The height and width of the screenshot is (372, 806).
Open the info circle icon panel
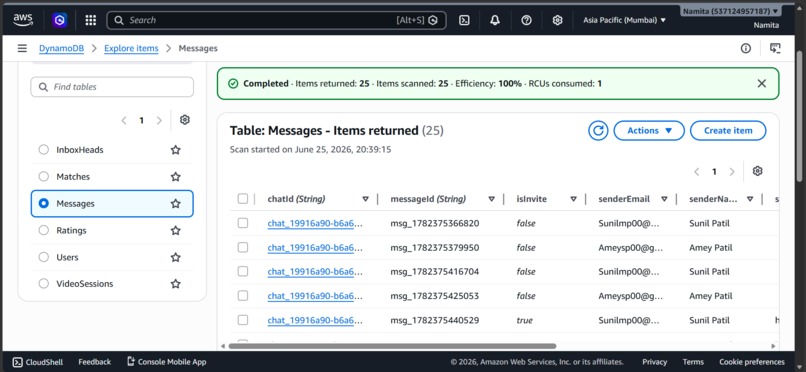tap(746, 48)
